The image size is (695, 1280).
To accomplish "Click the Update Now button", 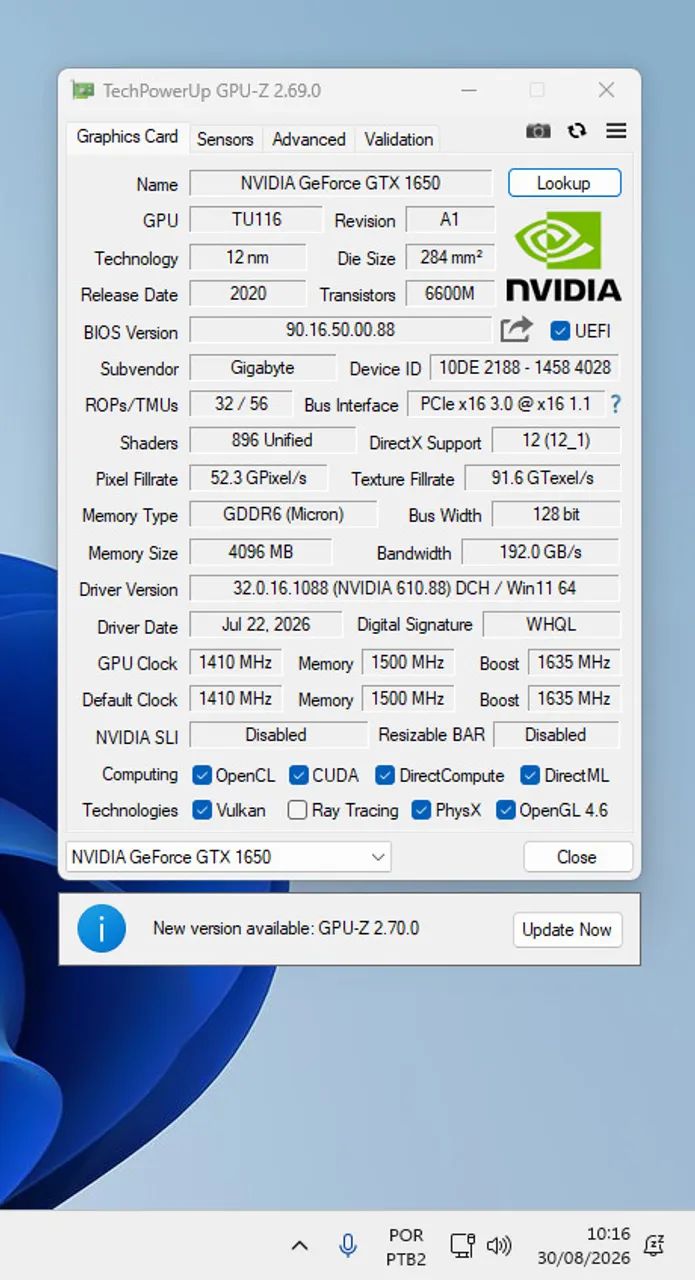I will pos(567,929).
